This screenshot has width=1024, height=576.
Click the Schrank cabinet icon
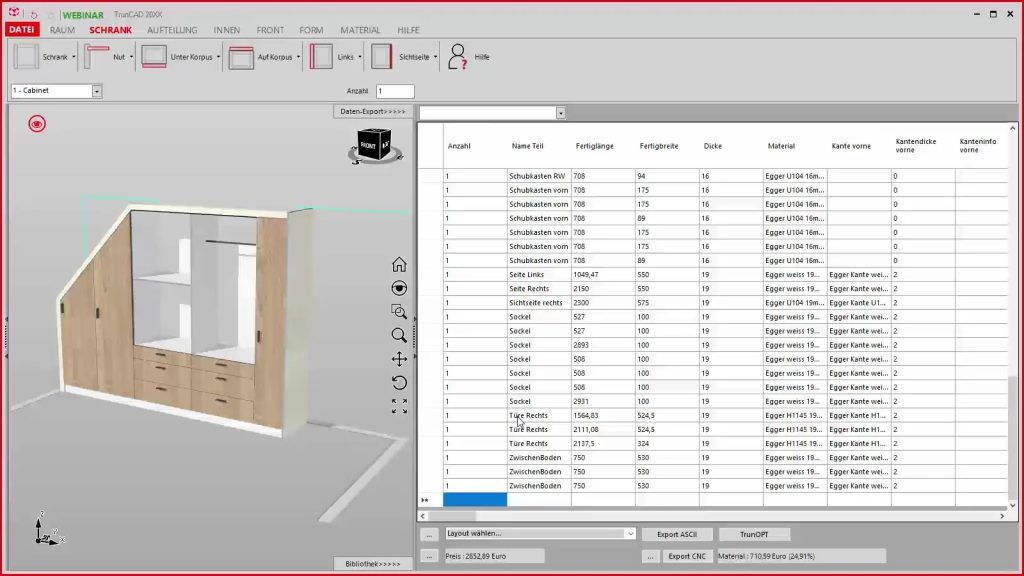26,57
